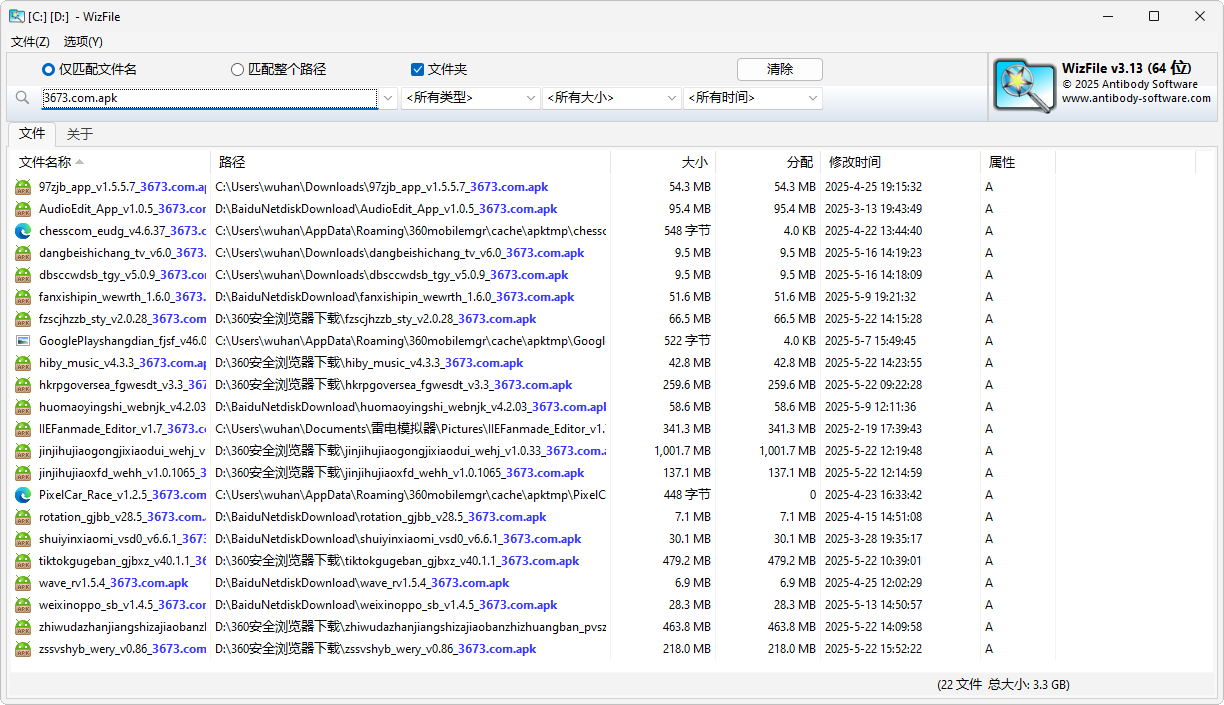Click the 341.3 MB size of IIEFanmade_Editor

(x=687, y=429)
